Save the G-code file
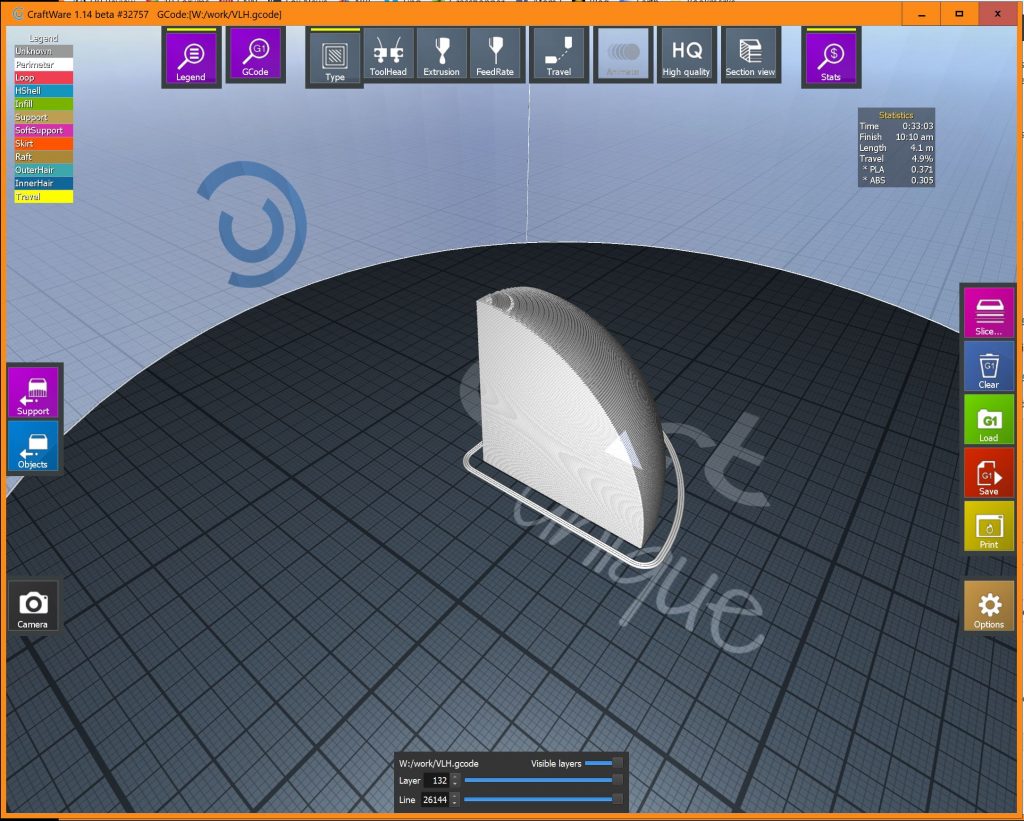1024x821 pixels. click(988, 475)
